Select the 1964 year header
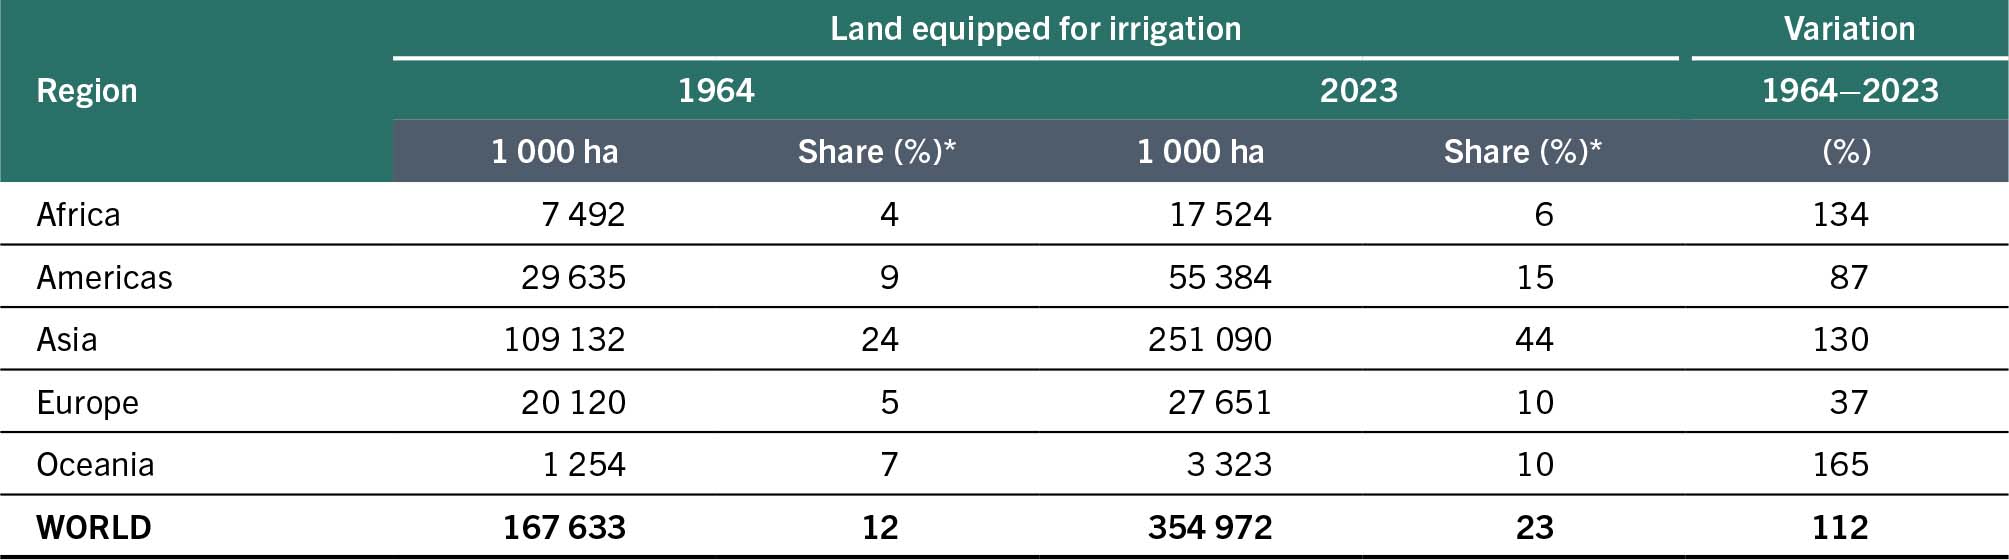This screenshot has width=2009, height=560. (716, 91)
